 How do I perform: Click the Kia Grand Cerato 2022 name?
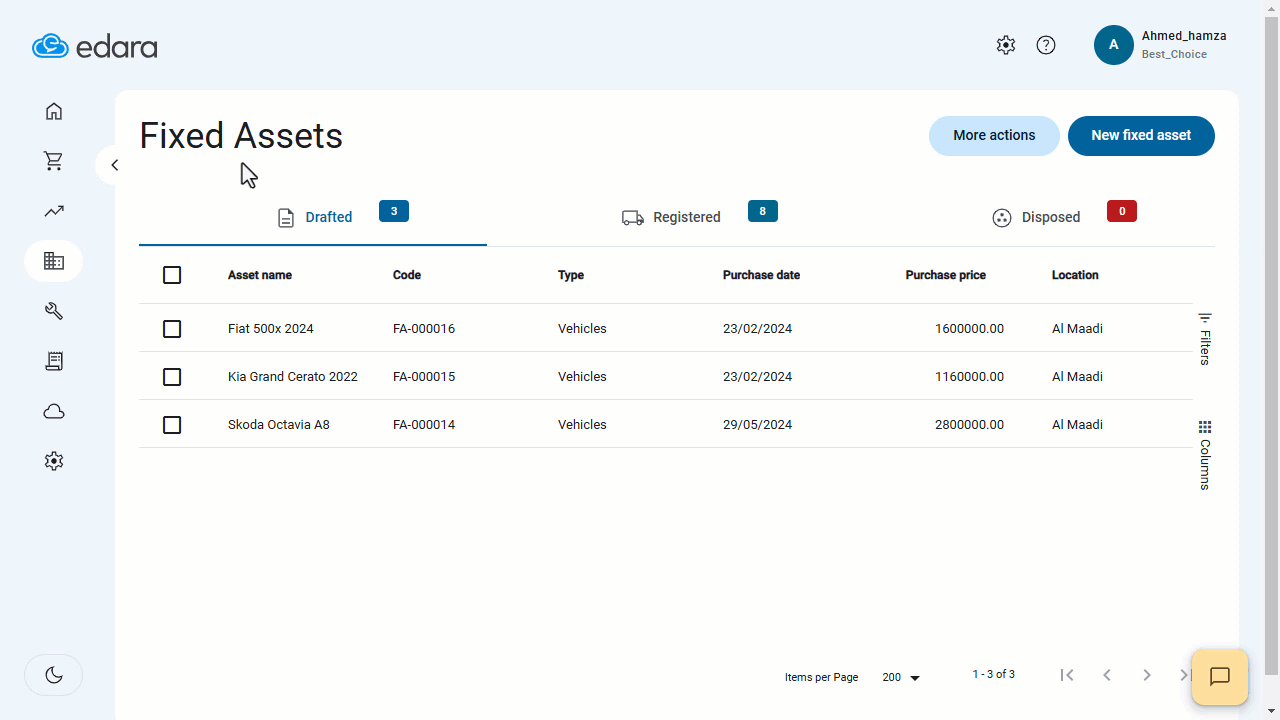(293, 377)
